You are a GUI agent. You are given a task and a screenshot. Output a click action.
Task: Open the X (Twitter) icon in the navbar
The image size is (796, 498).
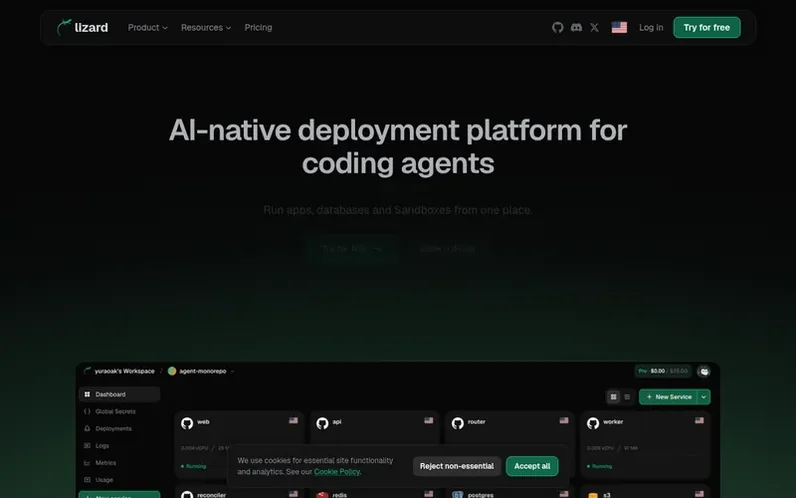click(594, 27)
